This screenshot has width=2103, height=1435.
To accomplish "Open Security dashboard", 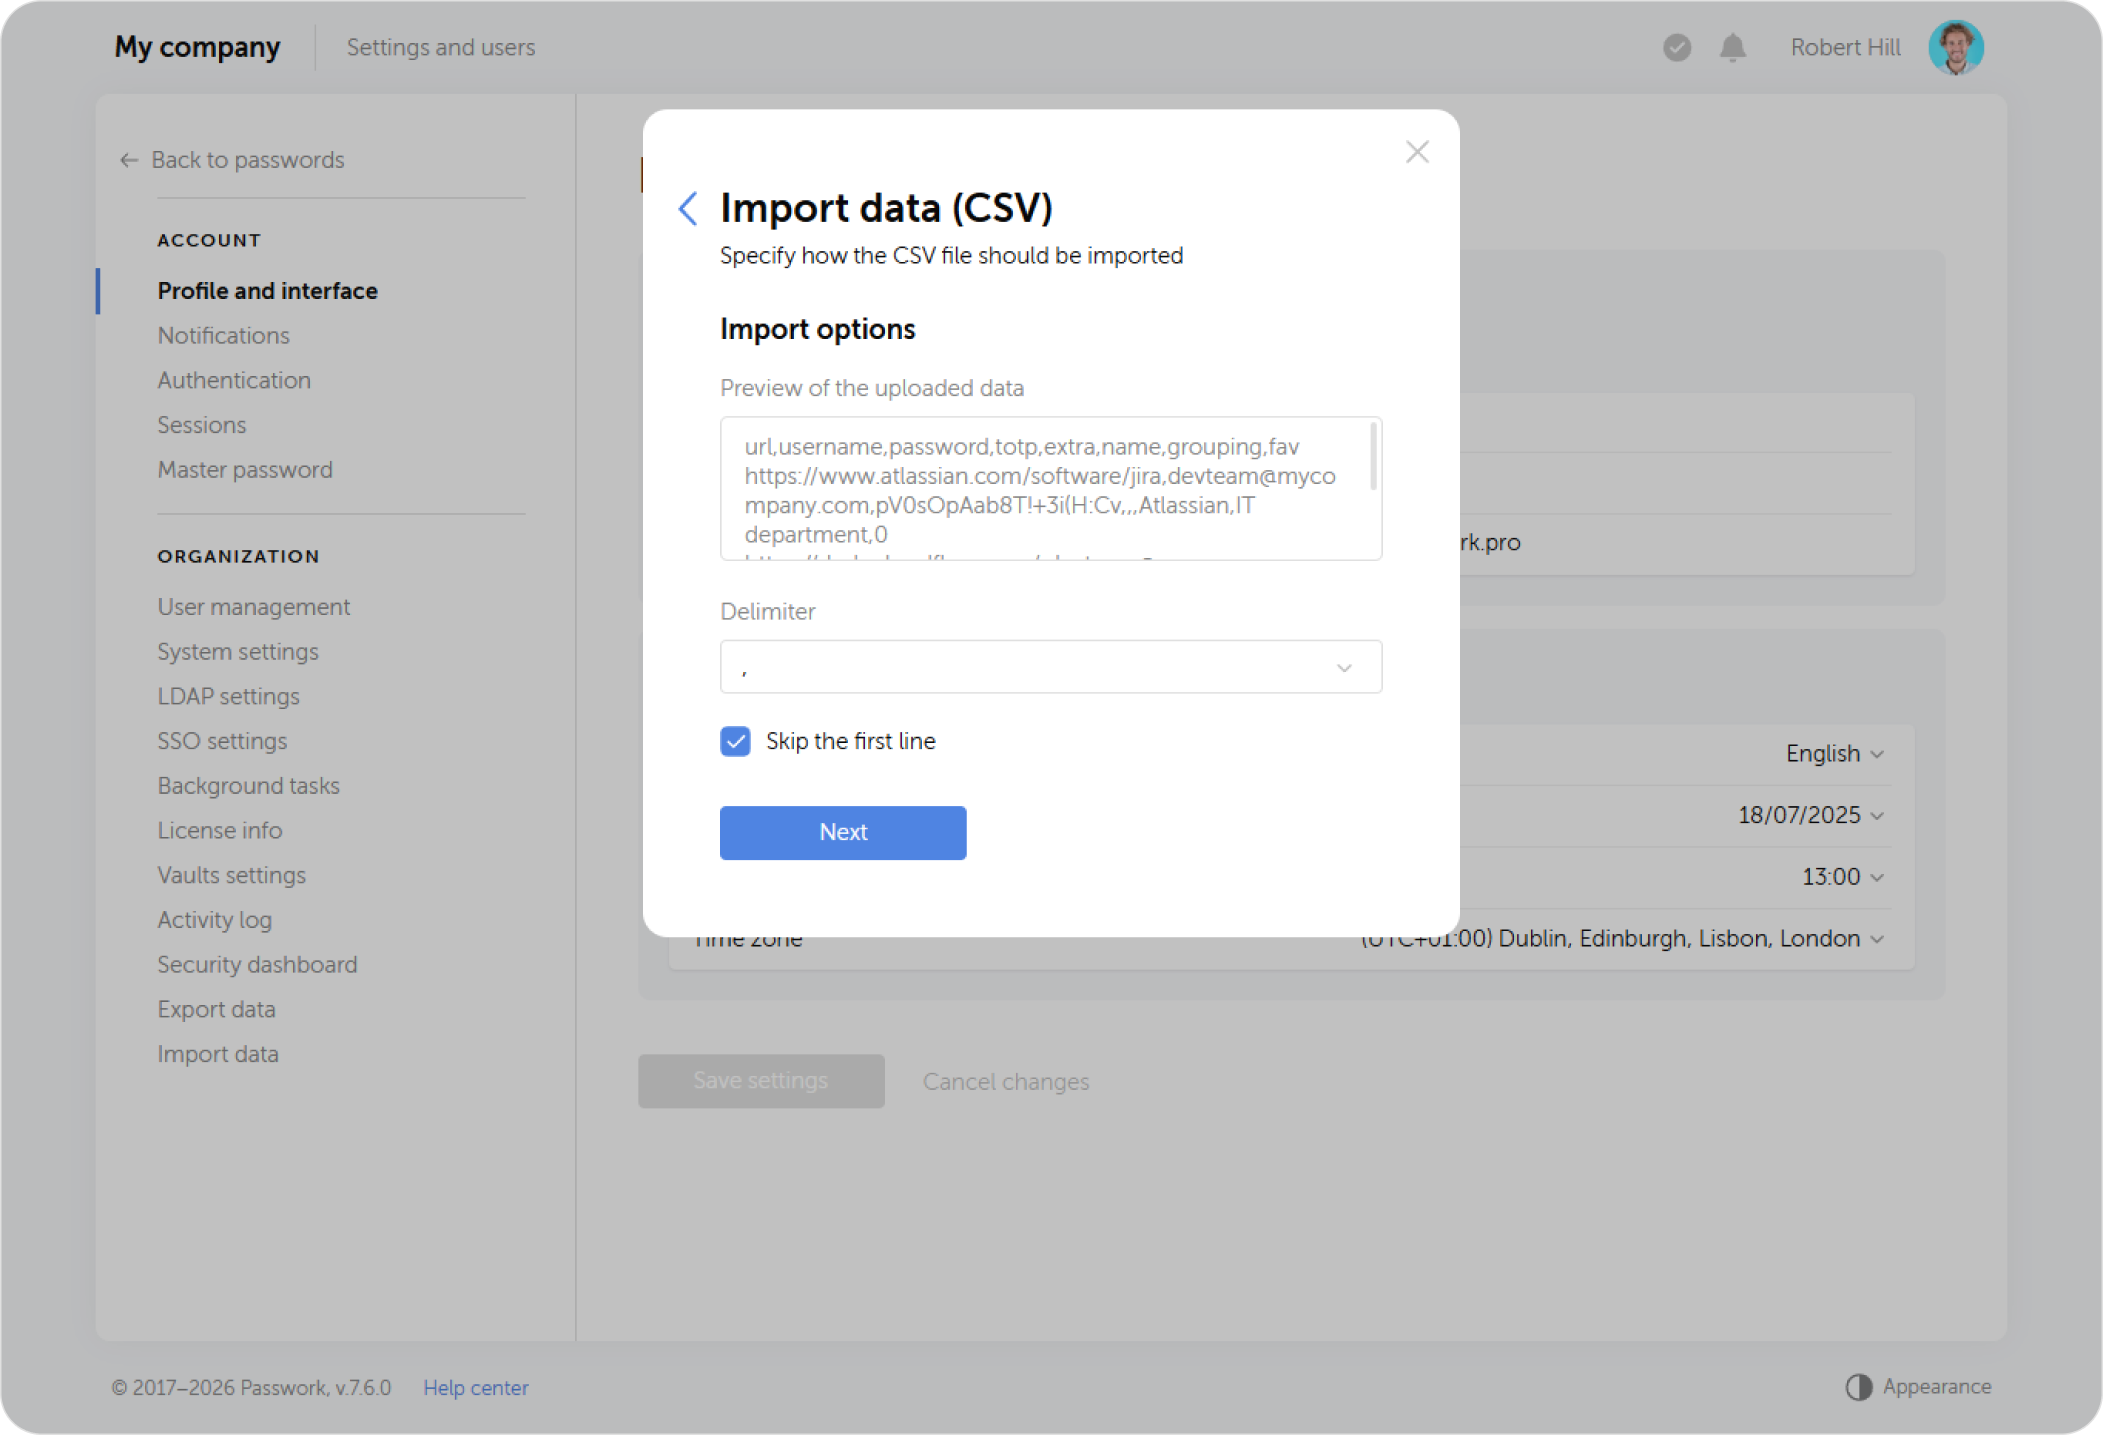I will [257, 965].
